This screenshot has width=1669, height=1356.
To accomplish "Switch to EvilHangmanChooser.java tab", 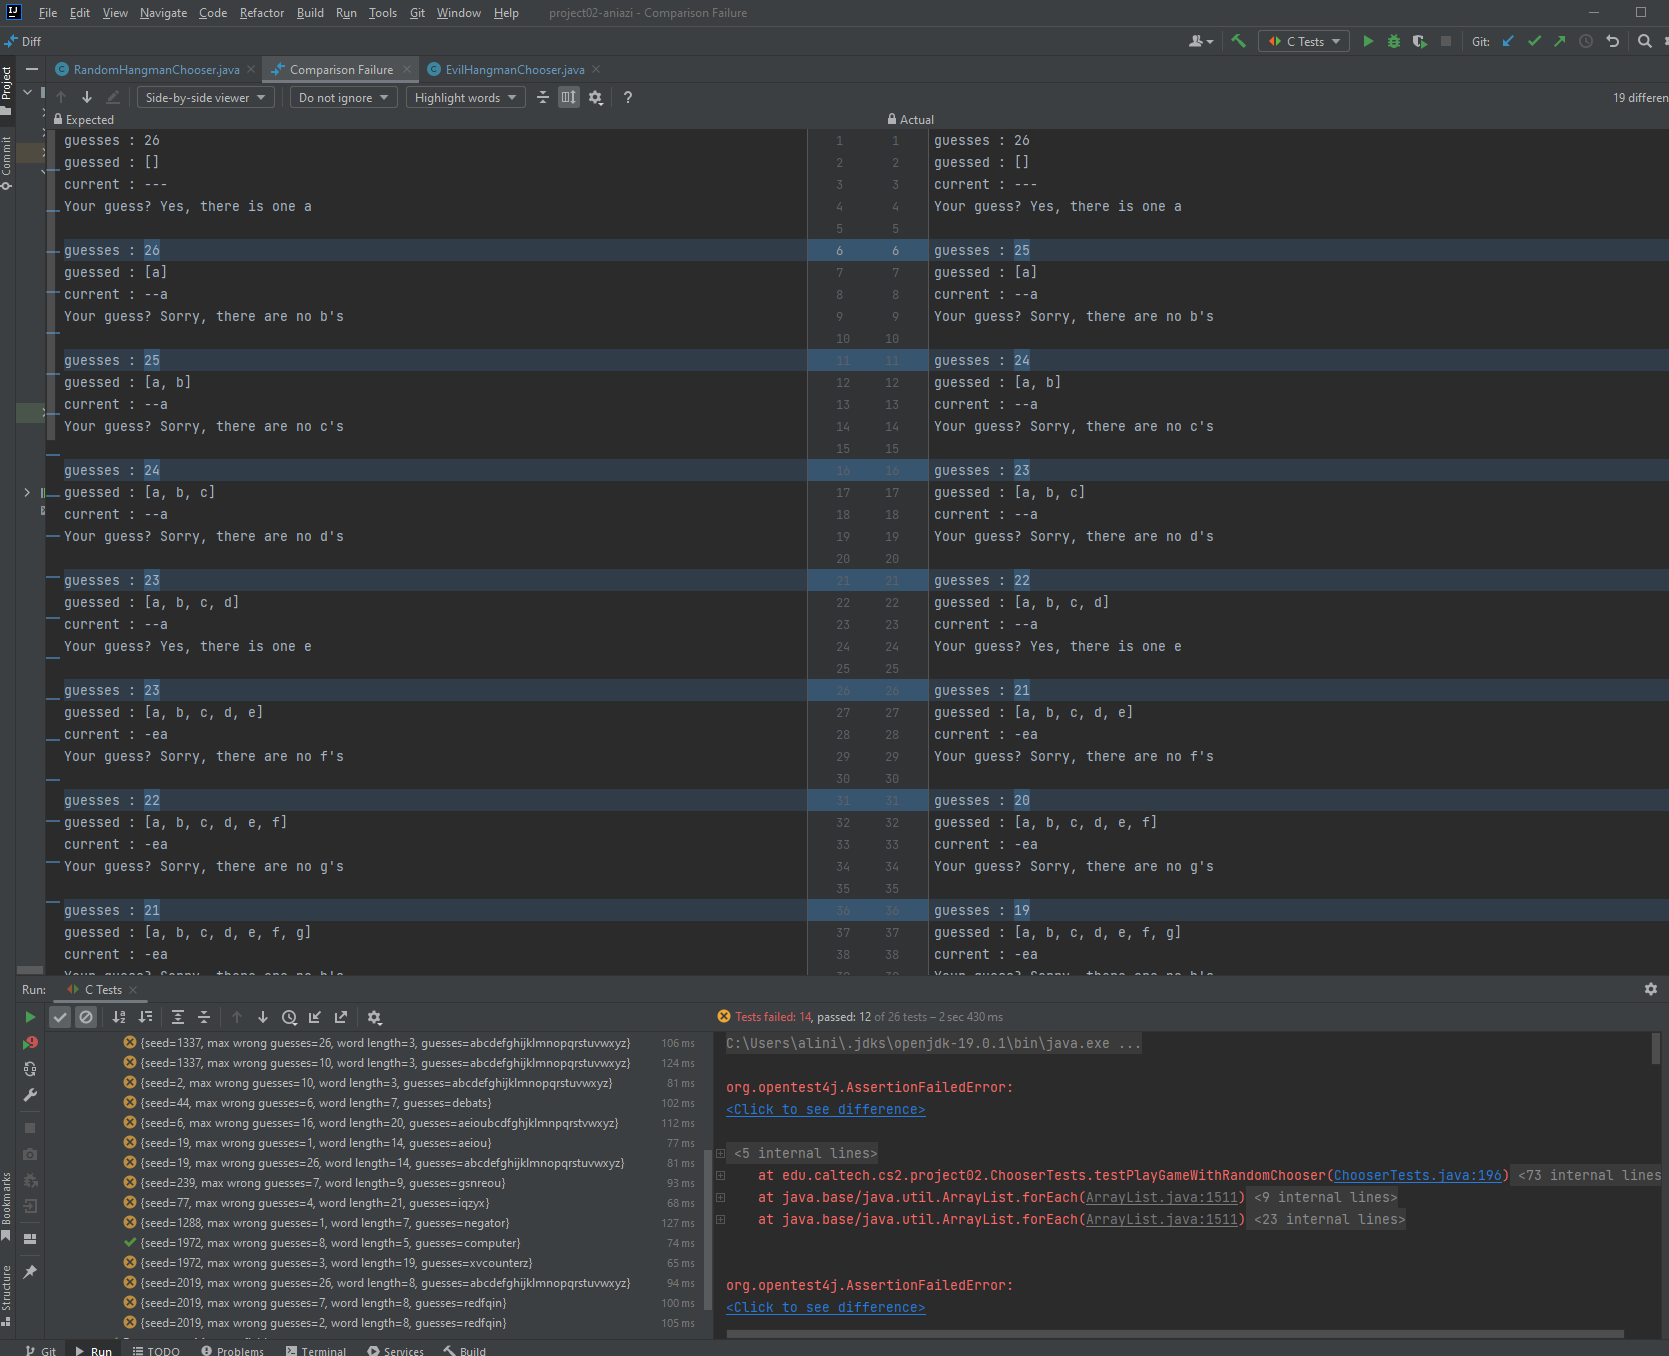I will [x=514, y=69].
